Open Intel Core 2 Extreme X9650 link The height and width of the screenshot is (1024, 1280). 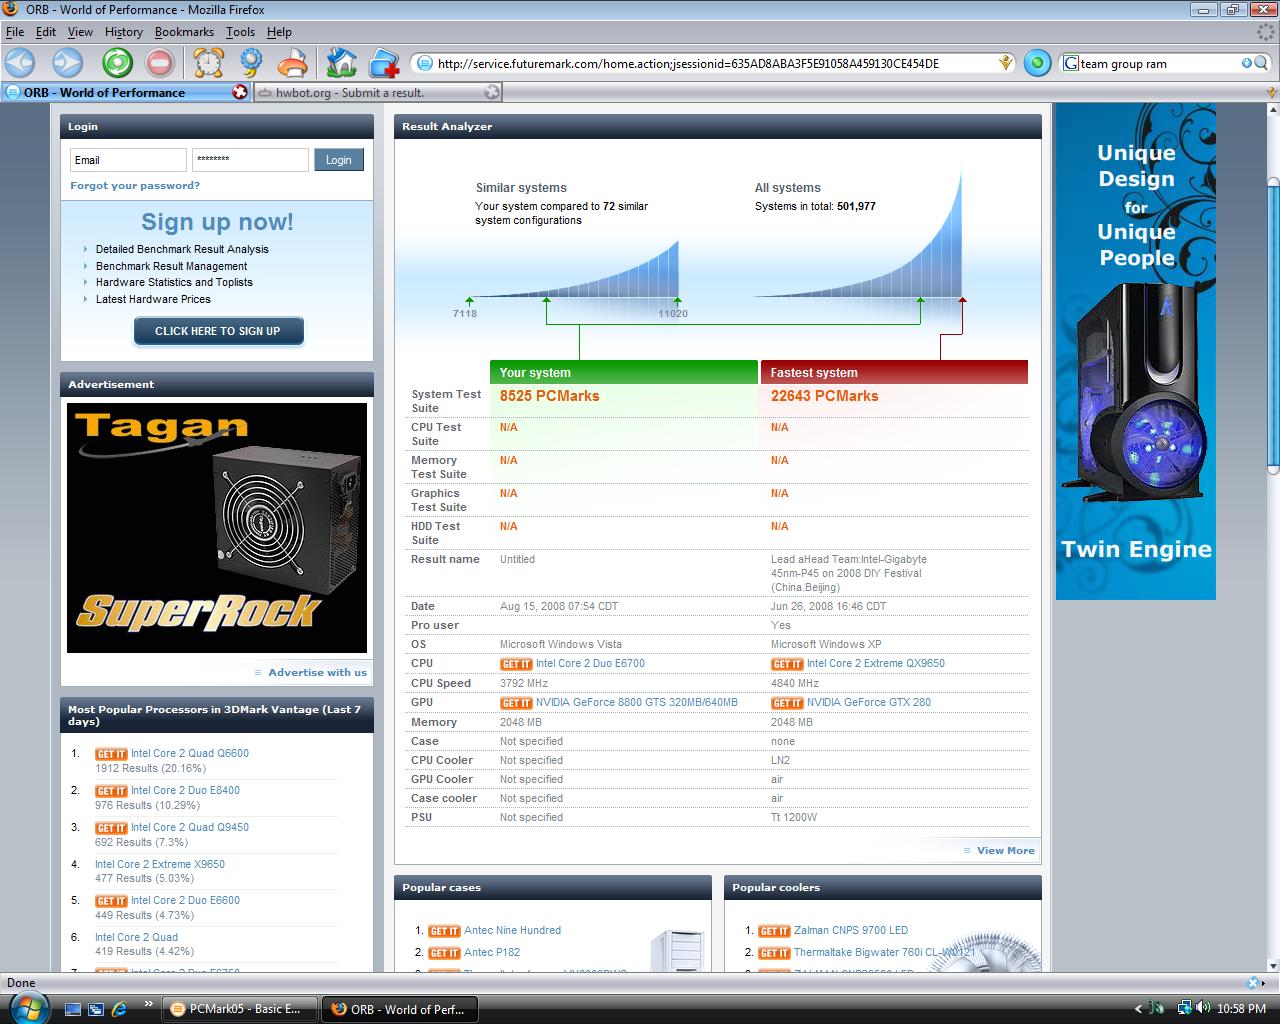pyautogui.click(x=160, y=864)
